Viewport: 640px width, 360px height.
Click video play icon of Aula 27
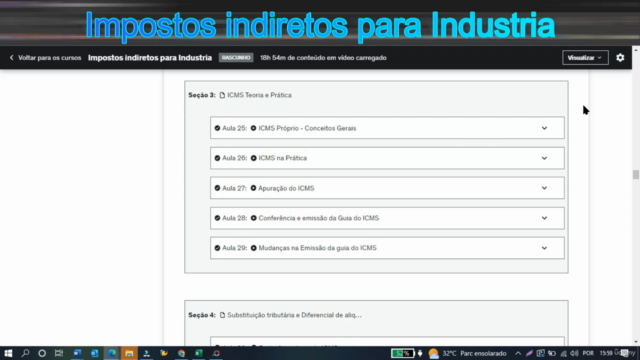coord(253,188)
